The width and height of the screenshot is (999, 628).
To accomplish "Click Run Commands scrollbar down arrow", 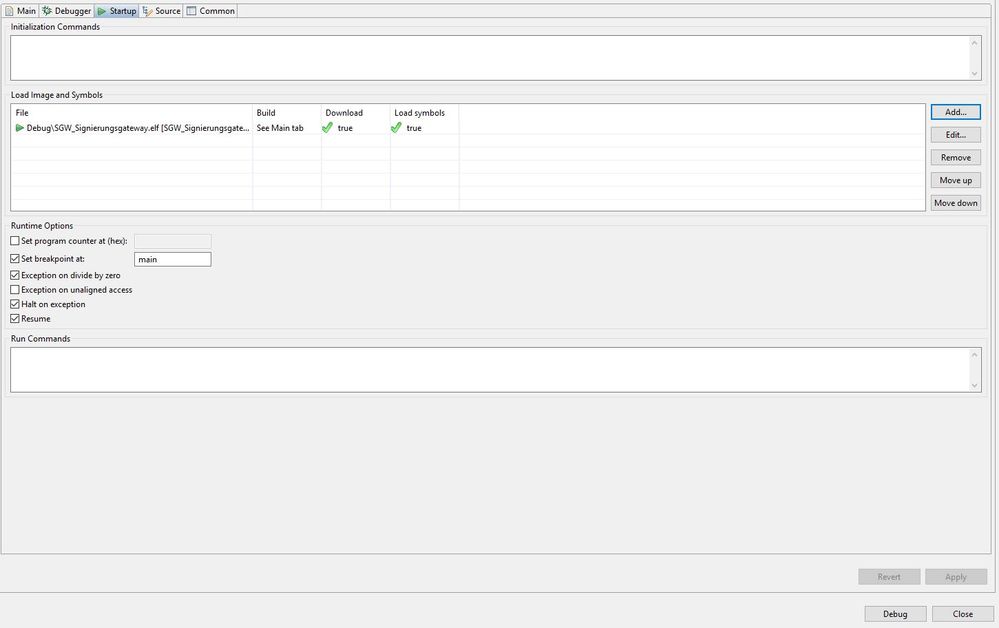I will coord(974,385).
